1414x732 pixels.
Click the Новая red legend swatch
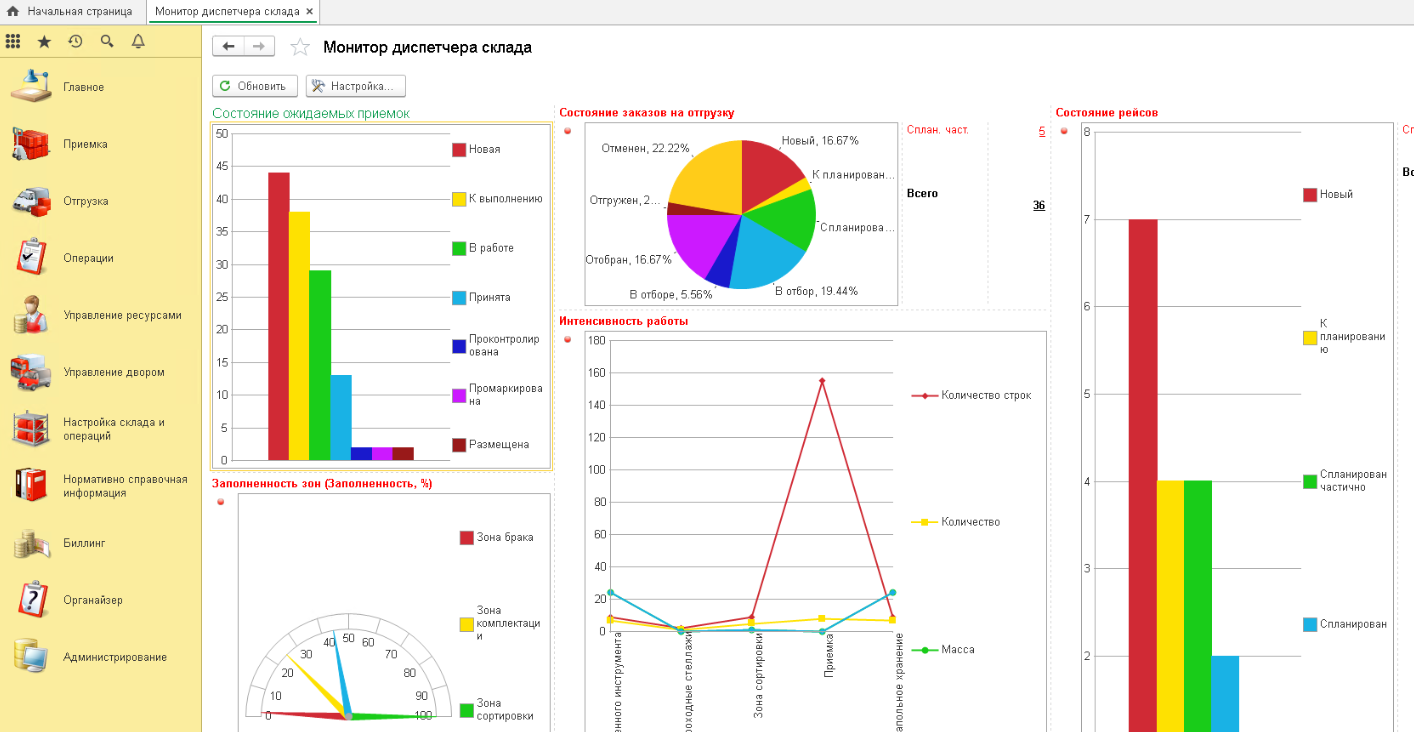point(459,149)
